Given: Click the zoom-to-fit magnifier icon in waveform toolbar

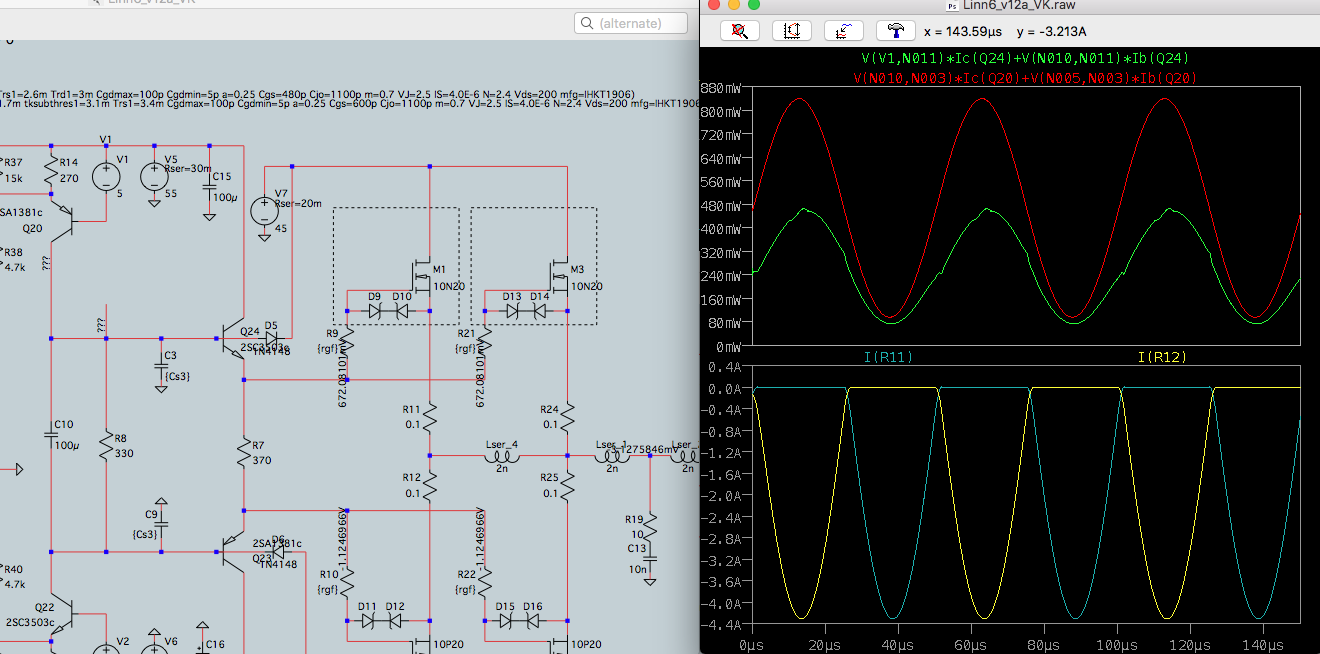Looking at the screenshot, I should click(740, 31).
